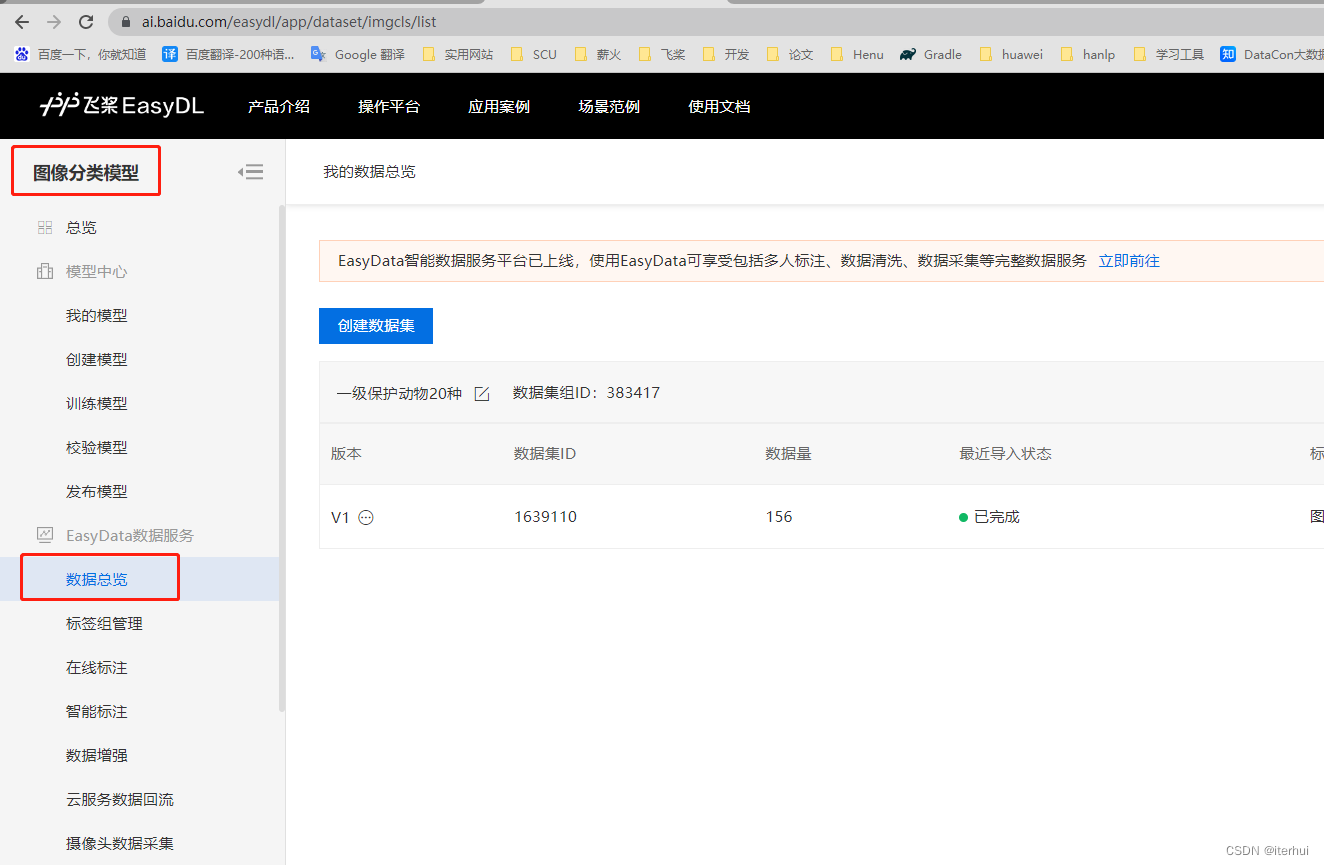The image size is (1324, 865).
Task: Click the browser back arrow
Action: [x=21, y=21]
